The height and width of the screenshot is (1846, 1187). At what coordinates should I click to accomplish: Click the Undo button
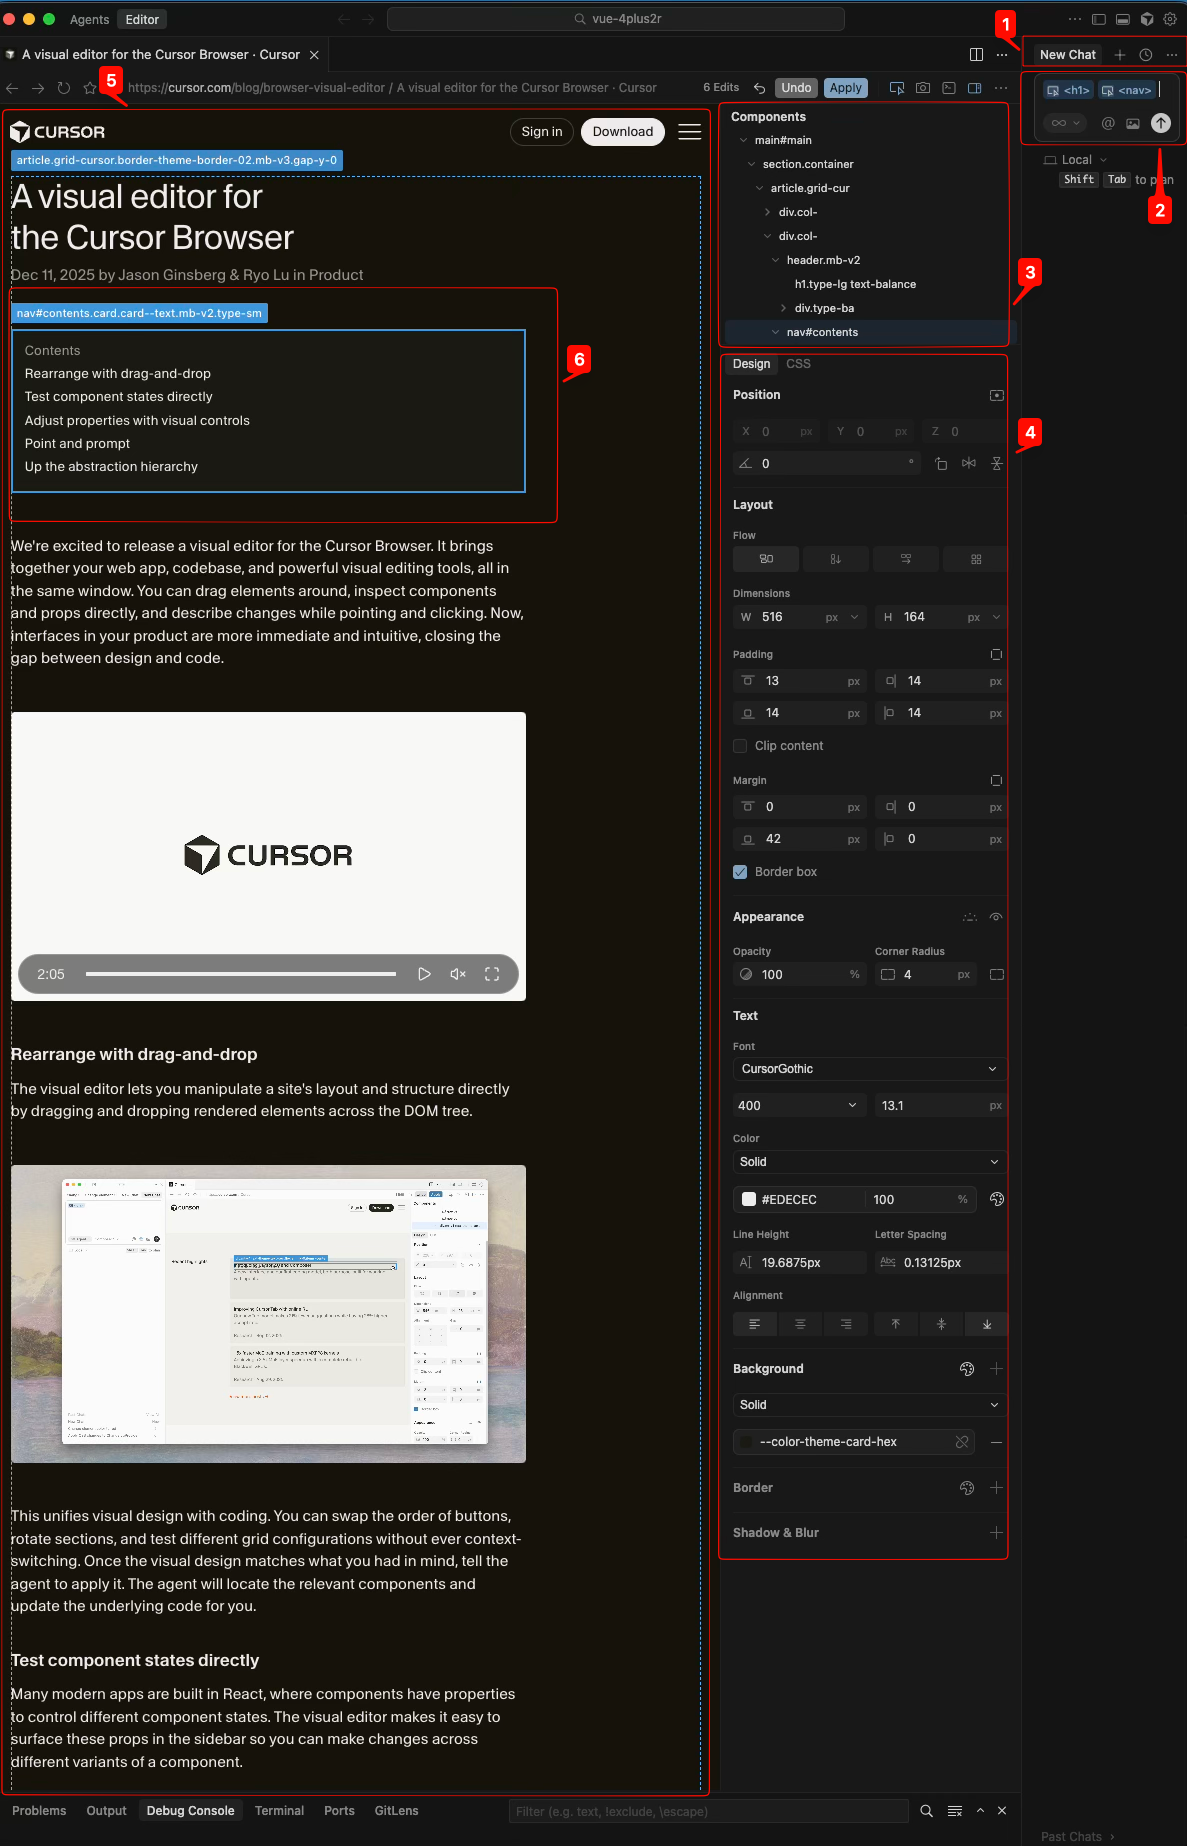[796, 88]
